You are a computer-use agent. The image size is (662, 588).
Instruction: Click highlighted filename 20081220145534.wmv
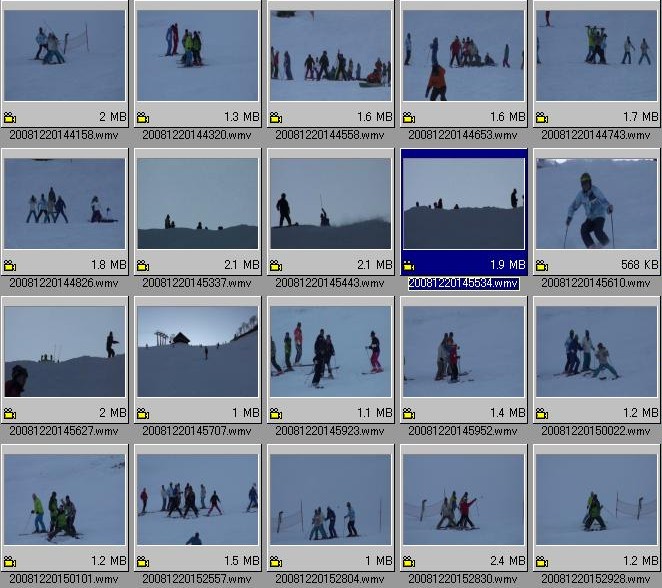(464, 283)
